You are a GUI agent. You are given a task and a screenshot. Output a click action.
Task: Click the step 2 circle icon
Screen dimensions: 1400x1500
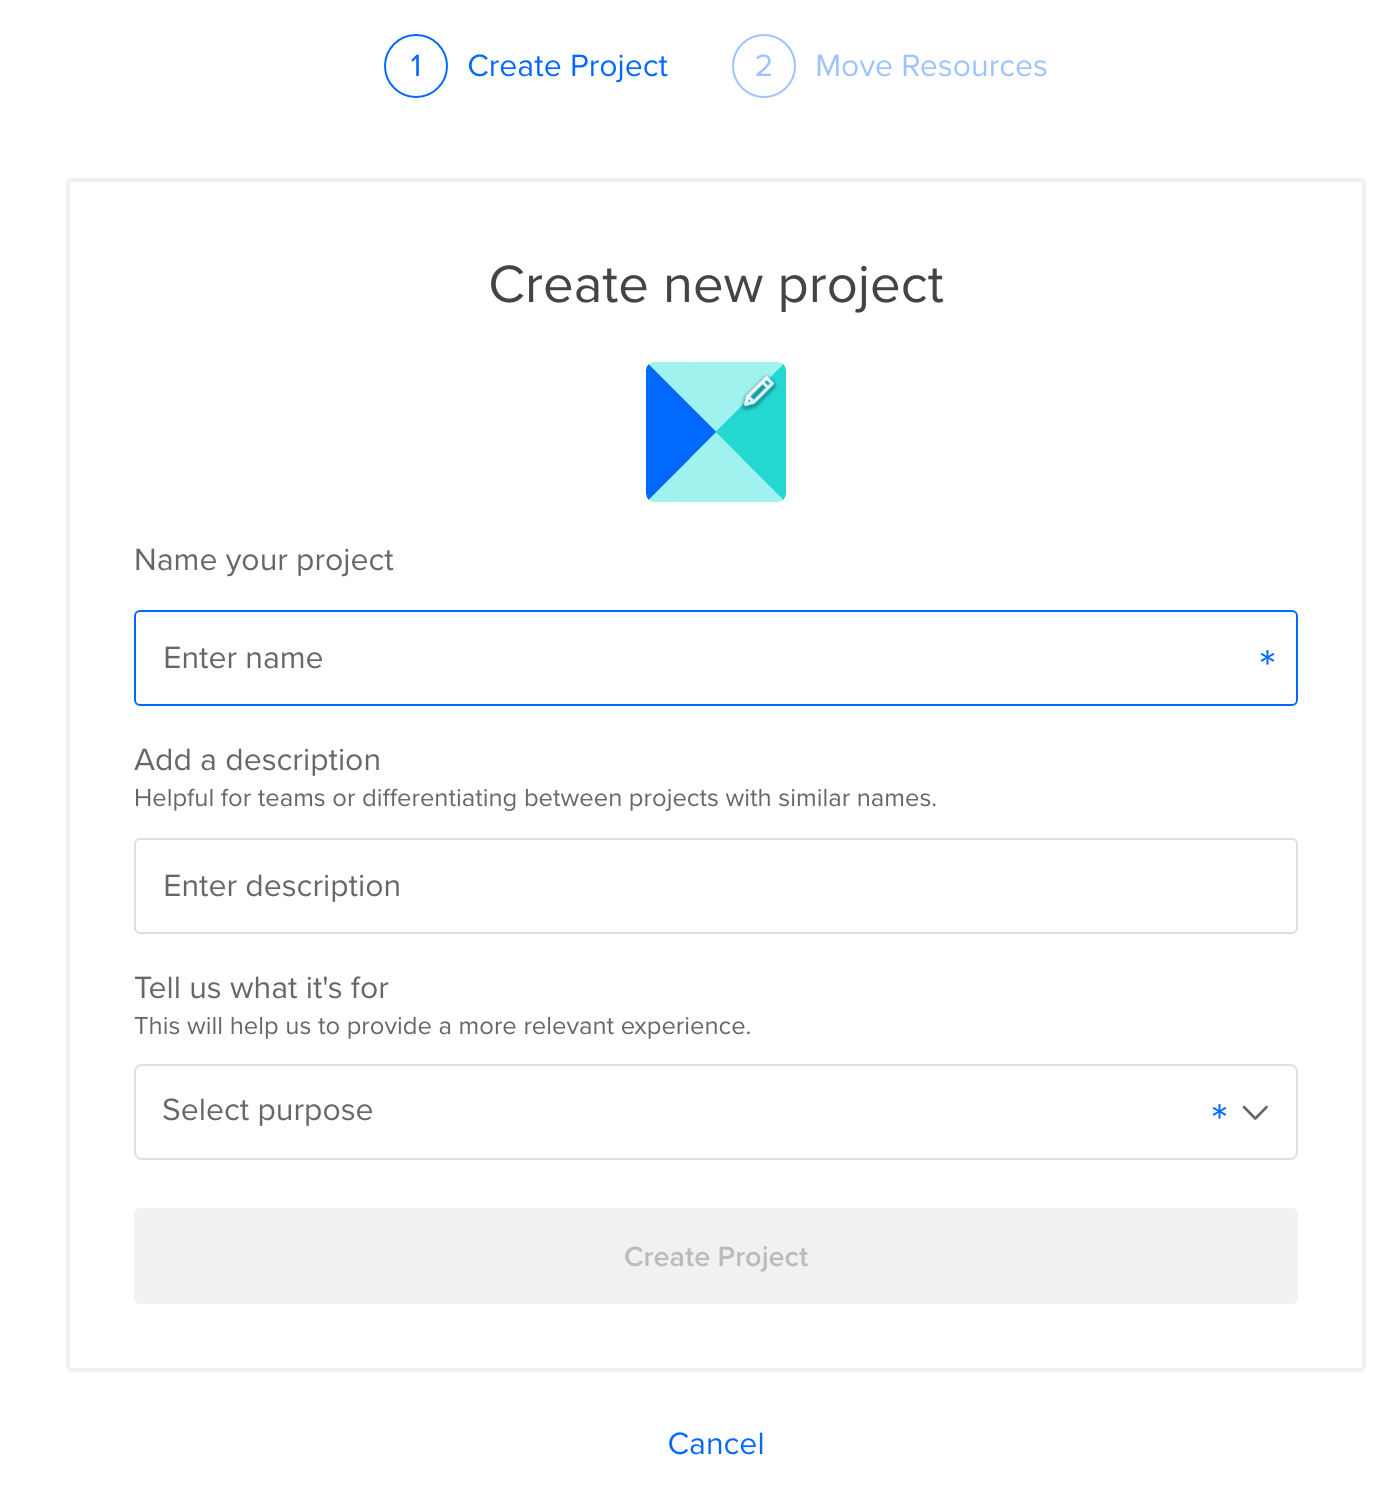(x=764, y=66)
